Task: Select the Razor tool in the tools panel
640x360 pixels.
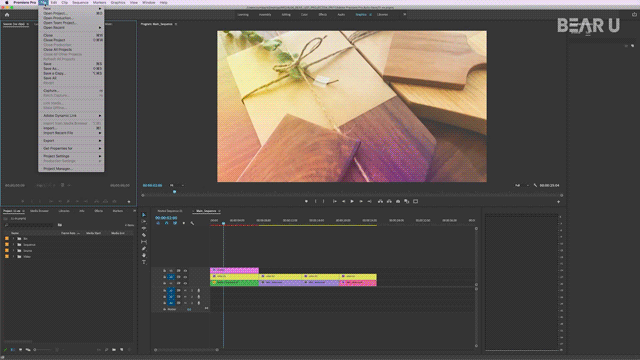Action: click(x=144, y=235)
